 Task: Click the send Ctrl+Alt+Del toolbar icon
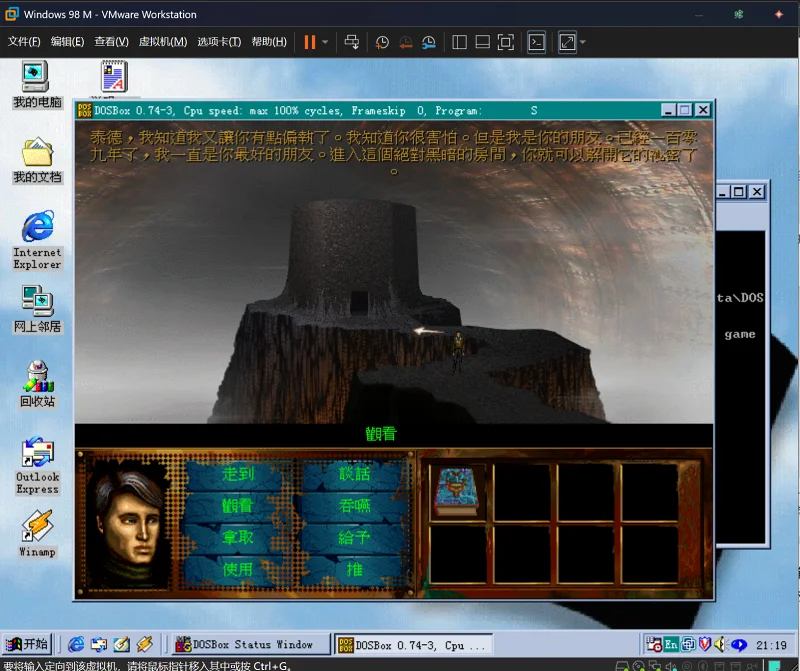[352, 42]
